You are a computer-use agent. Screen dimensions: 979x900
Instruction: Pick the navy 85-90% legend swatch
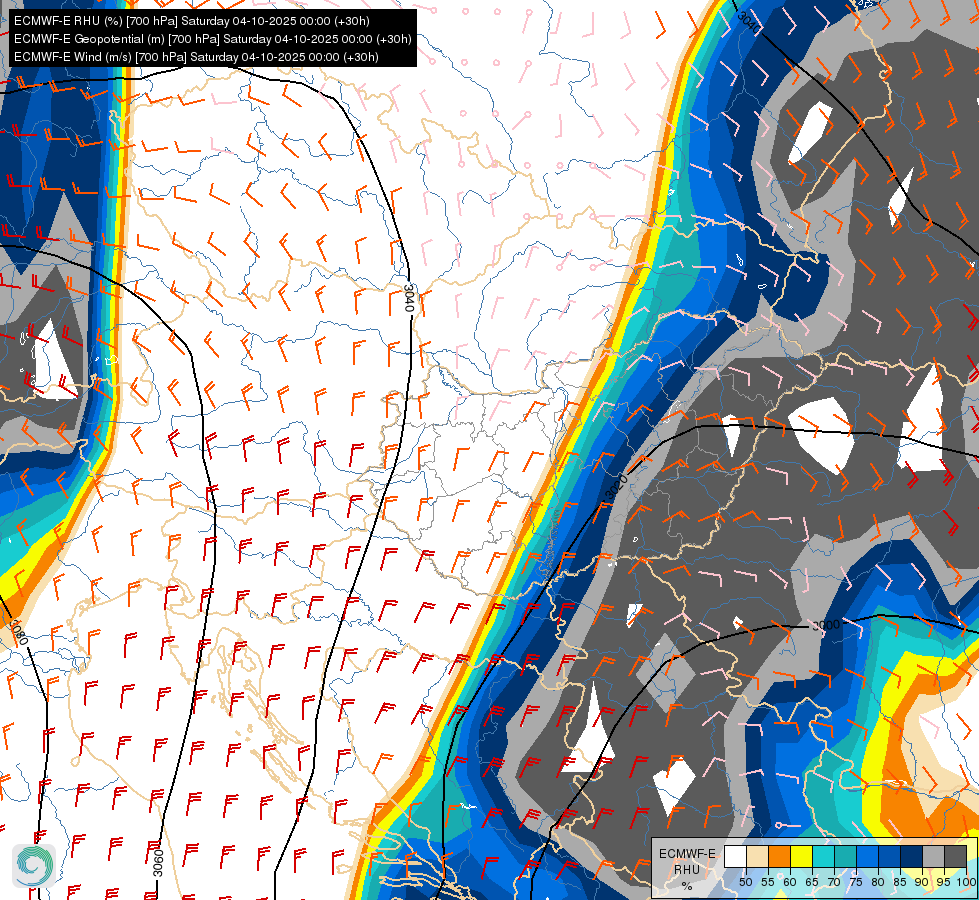(x=912, y=856)
